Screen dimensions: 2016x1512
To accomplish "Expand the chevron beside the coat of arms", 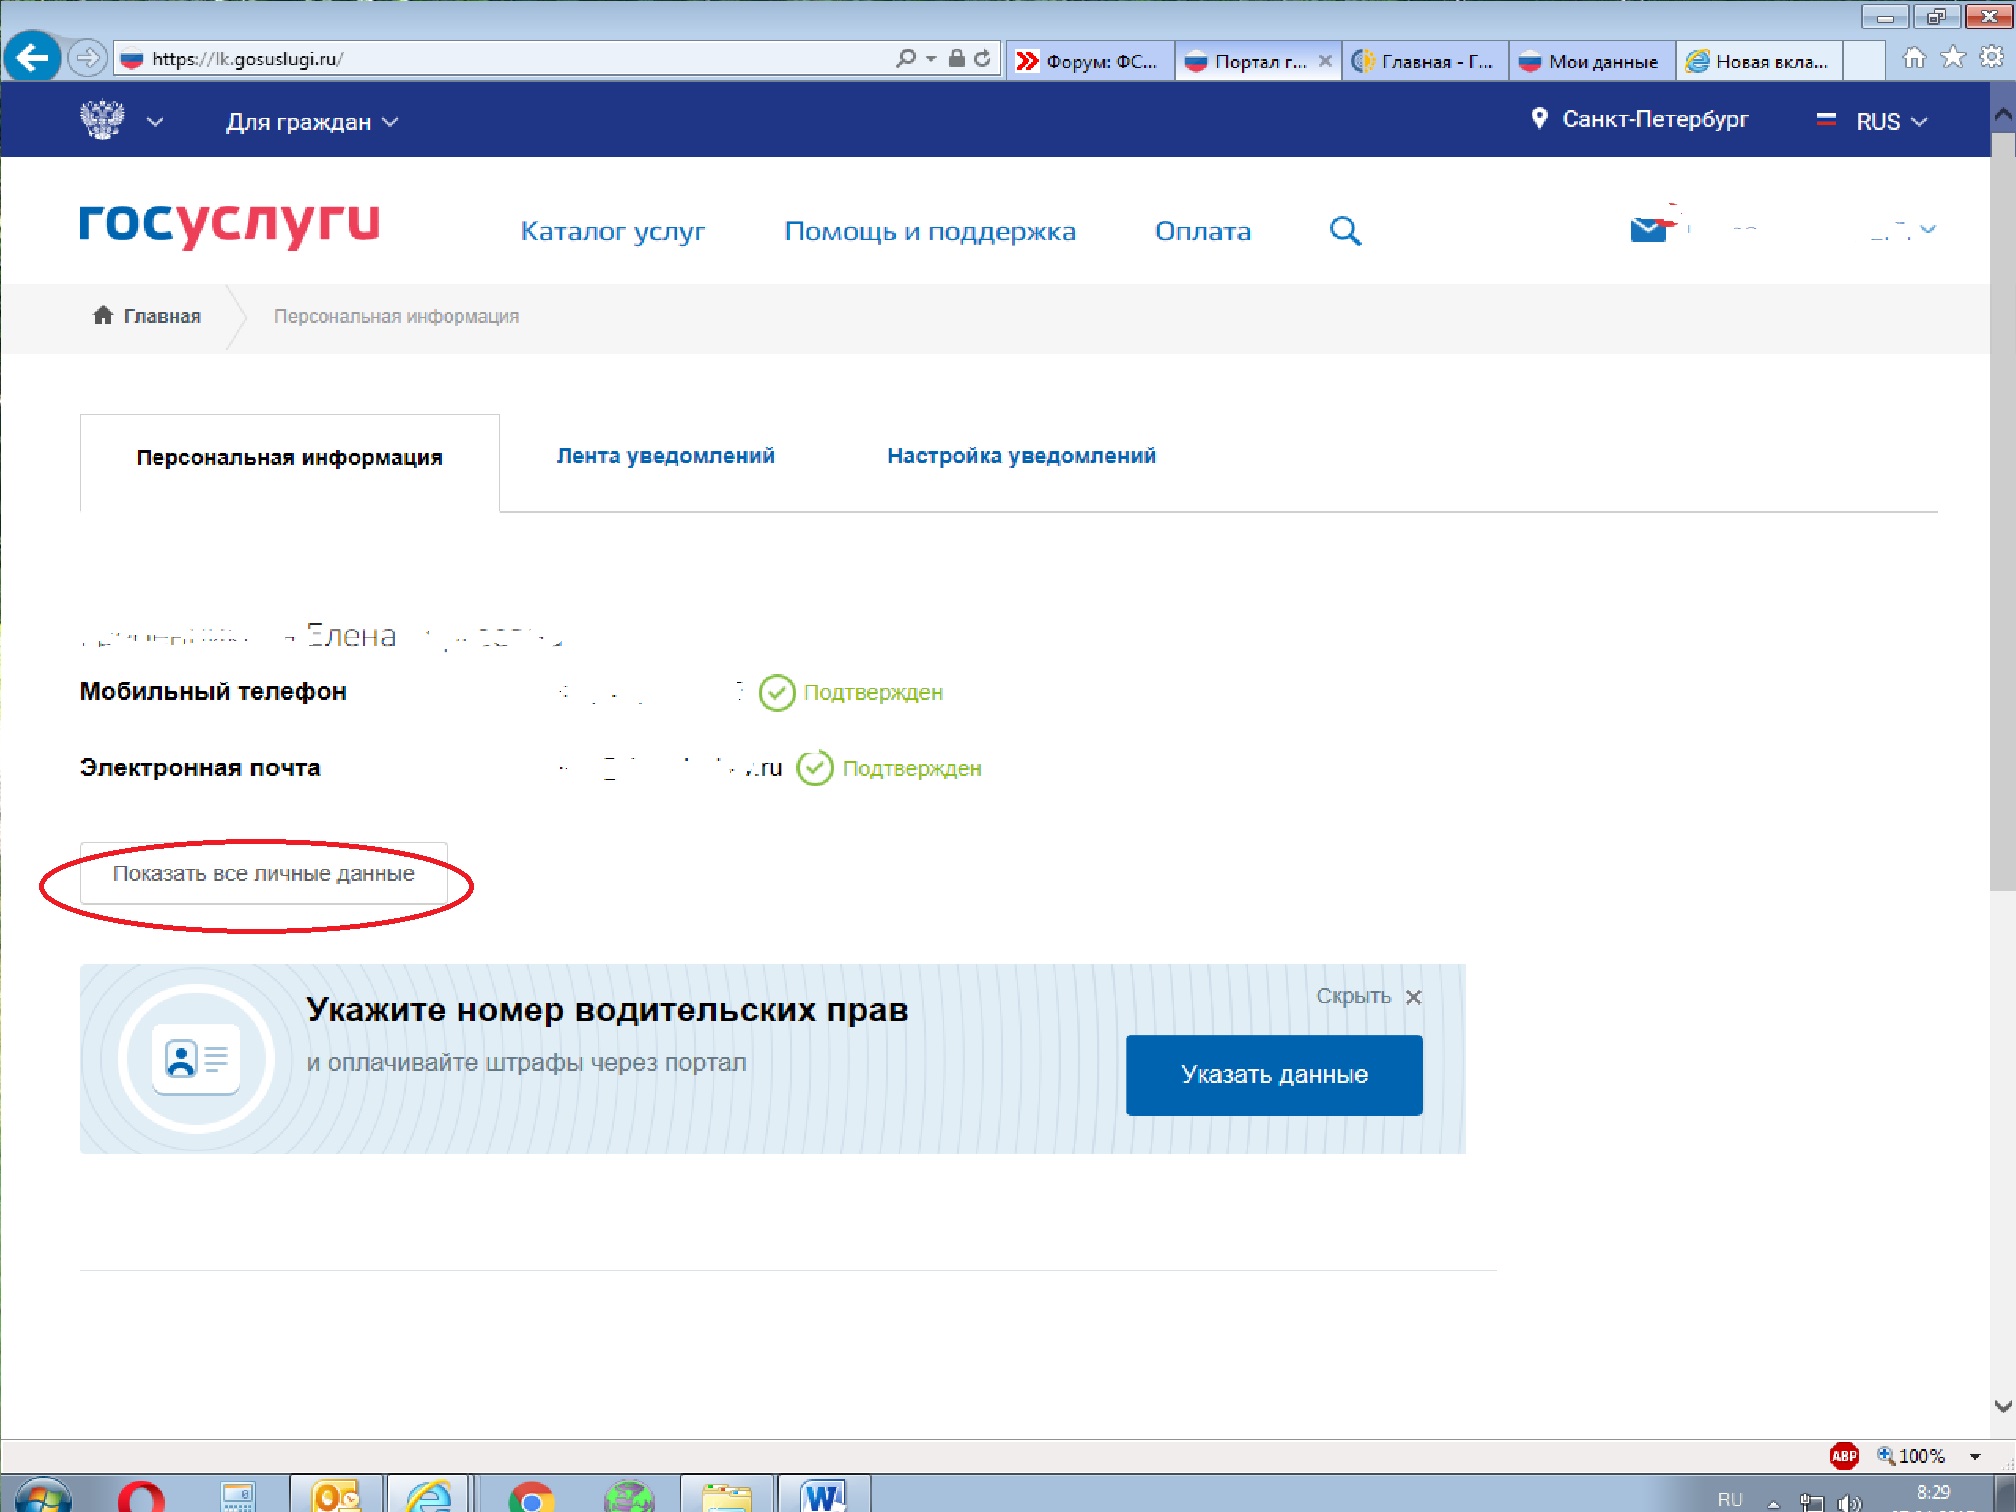I will tap(155, 122).
